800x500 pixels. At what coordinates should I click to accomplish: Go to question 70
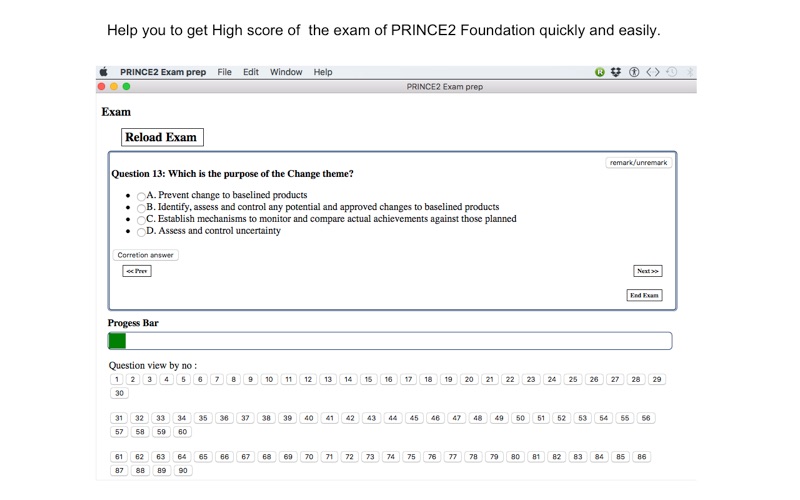309,457
